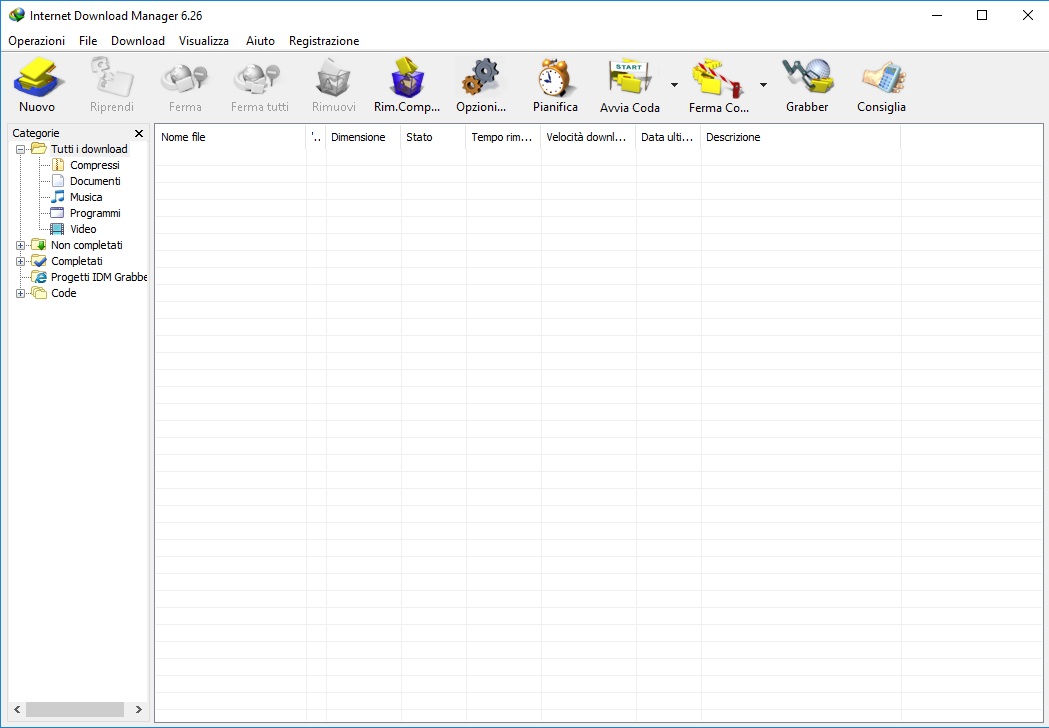The height and width of the screenshot is (728, 1049).
Task: Close the Categorie side panel
Action: 139,133
